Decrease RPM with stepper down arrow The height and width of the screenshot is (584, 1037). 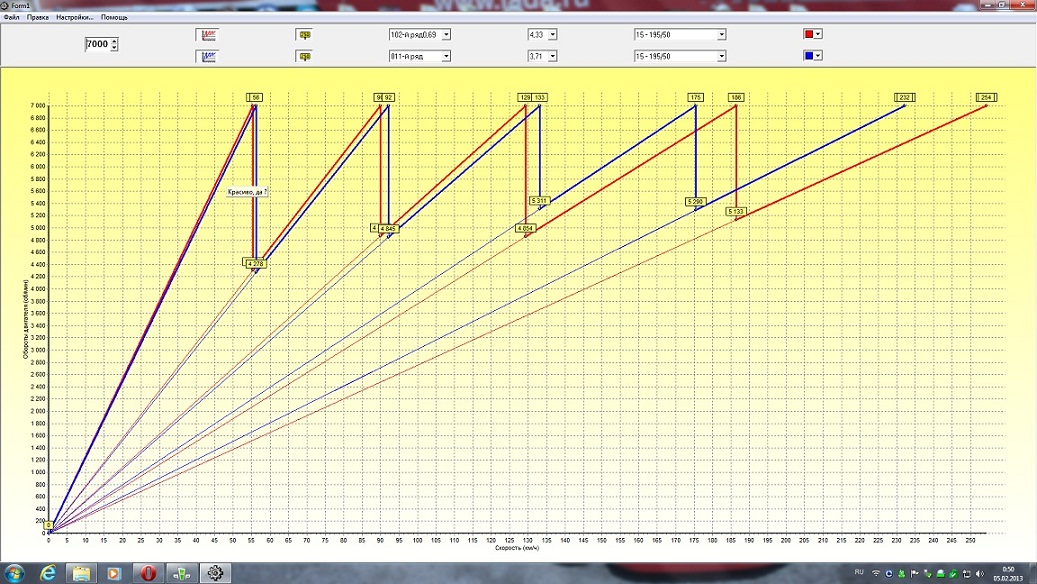click(x=114, y=48)
